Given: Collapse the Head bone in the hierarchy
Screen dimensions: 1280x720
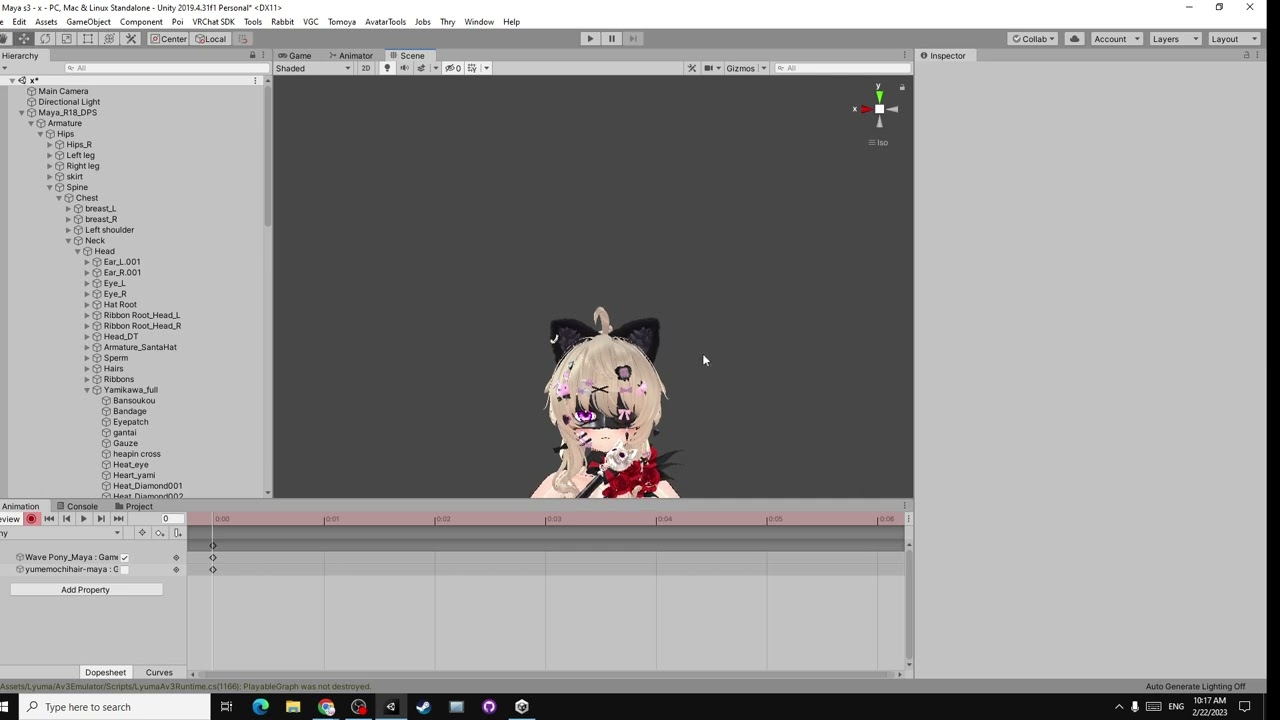Looking at the screenshot, I should (x=77, y=251).
